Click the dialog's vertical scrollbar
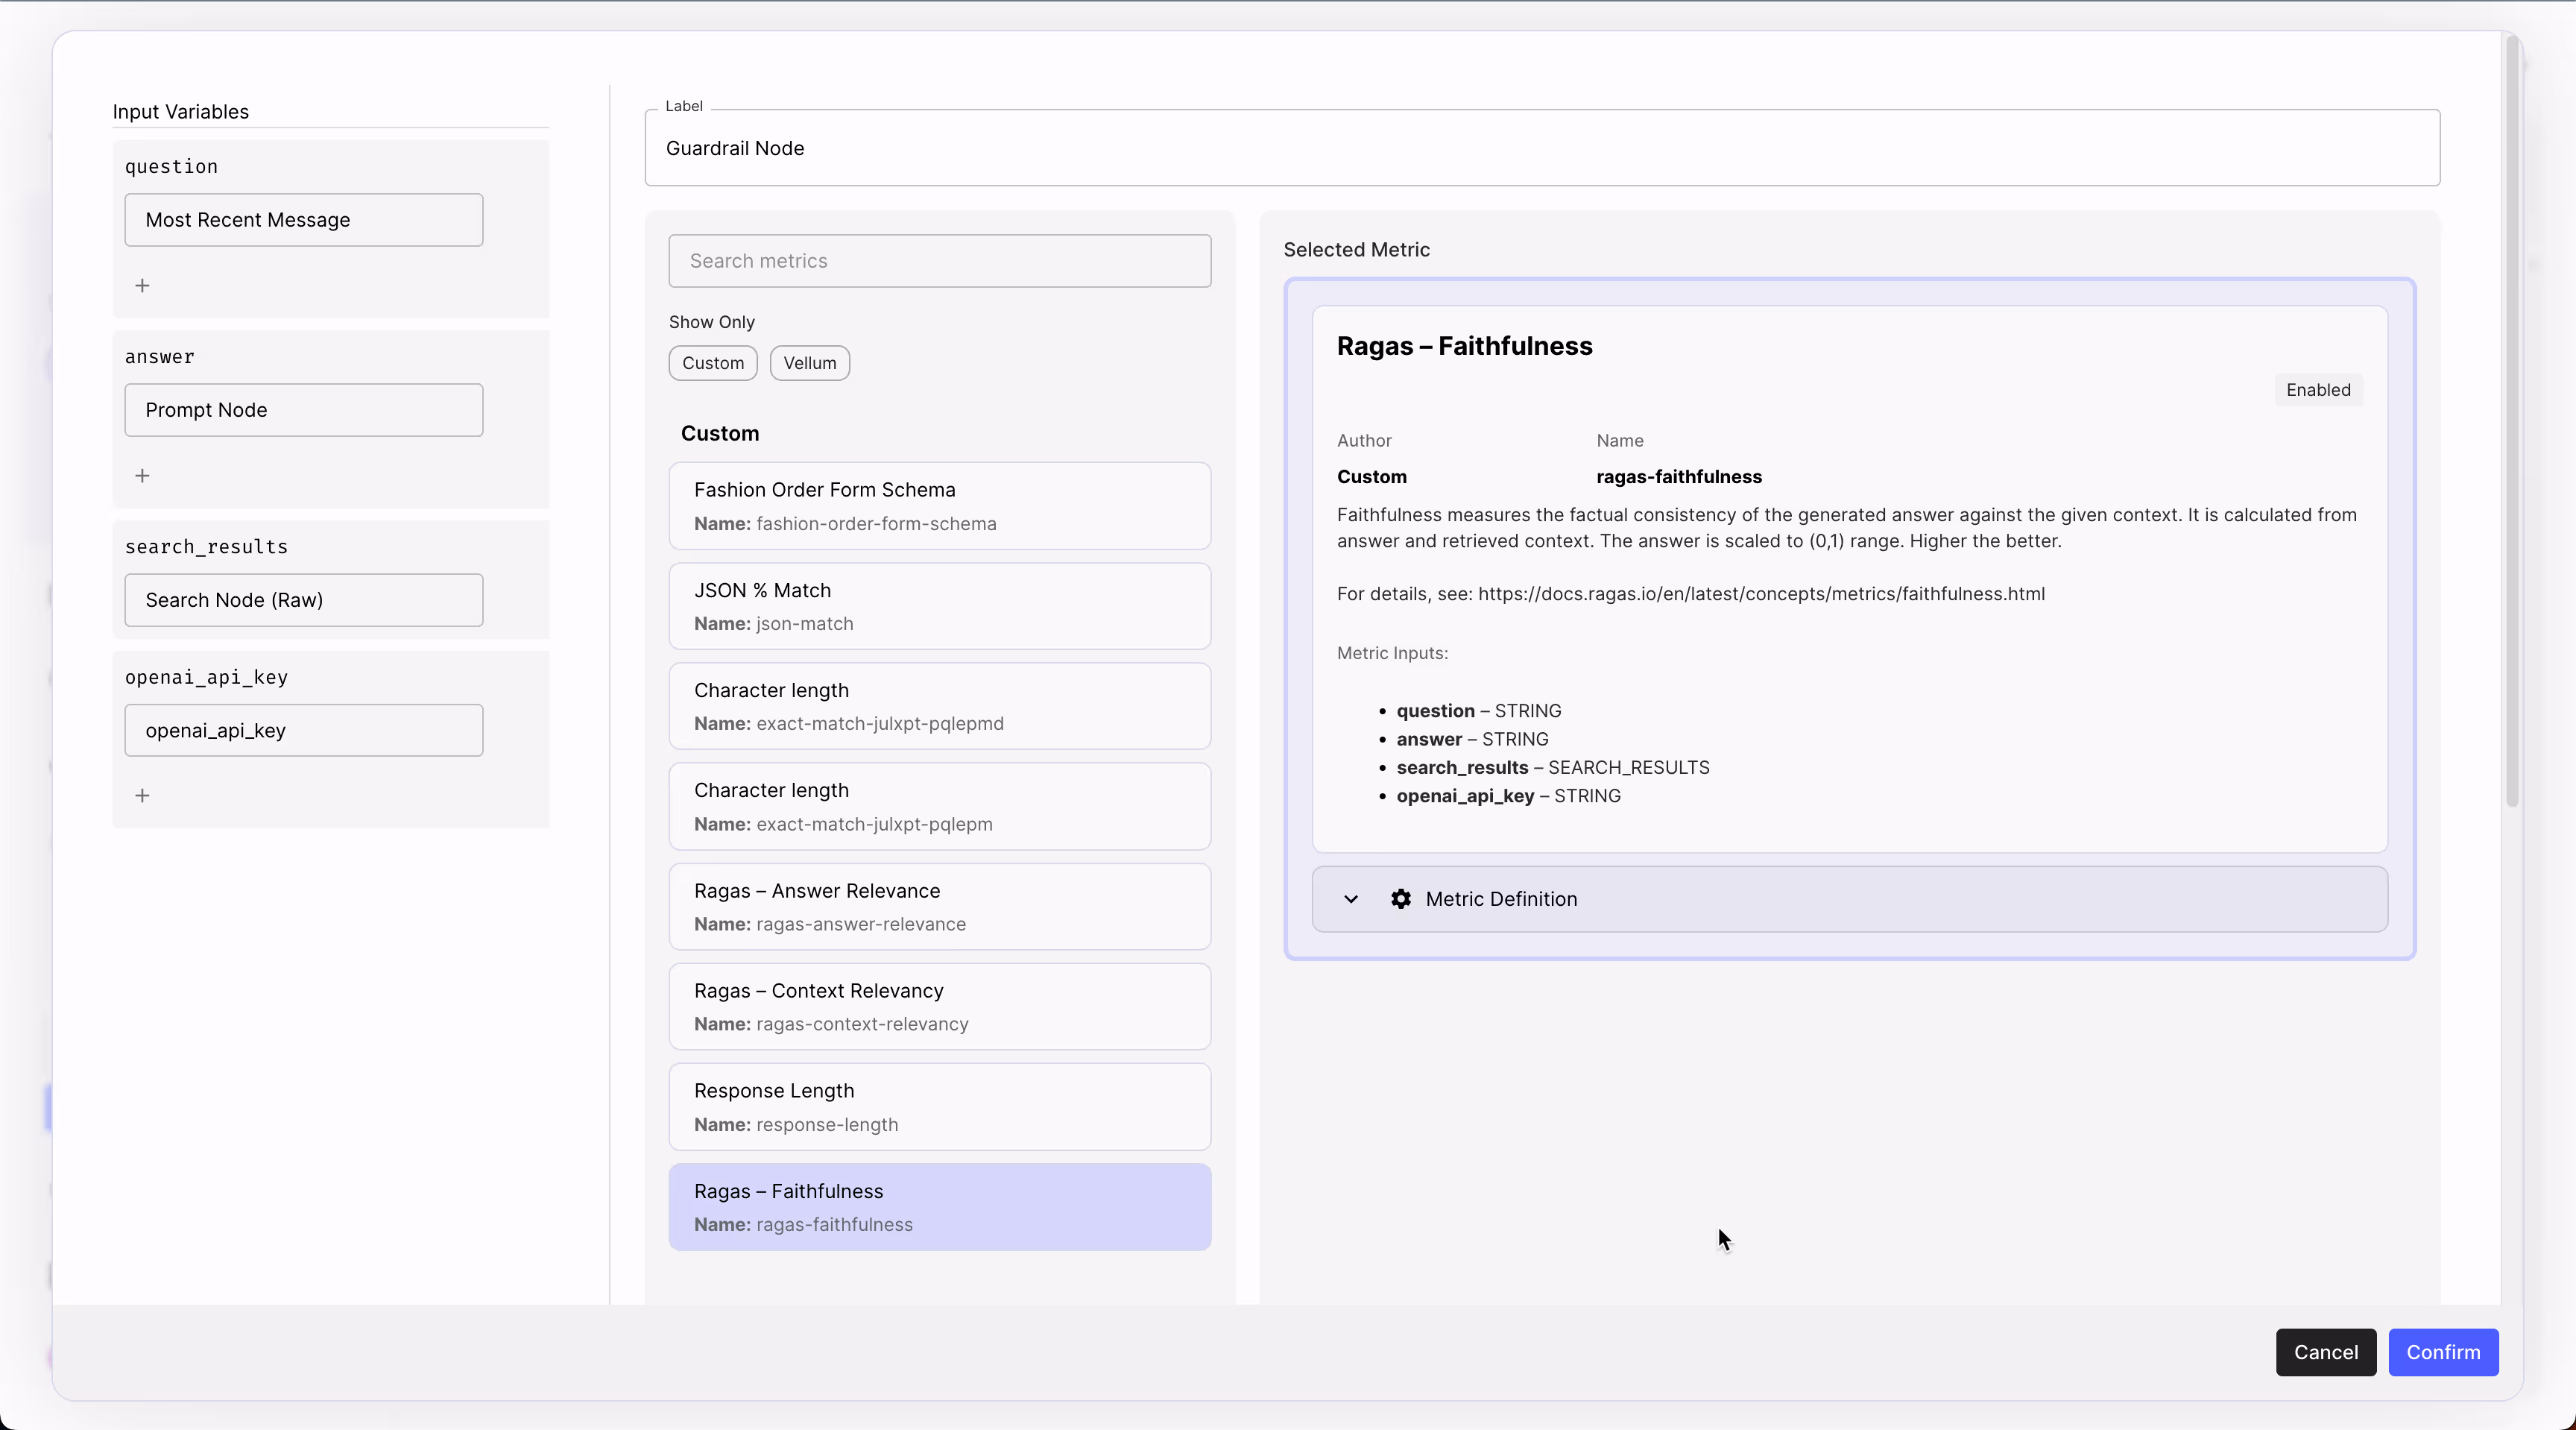The width and height of the screenshot is (2576, 1430). point(2511,420)
